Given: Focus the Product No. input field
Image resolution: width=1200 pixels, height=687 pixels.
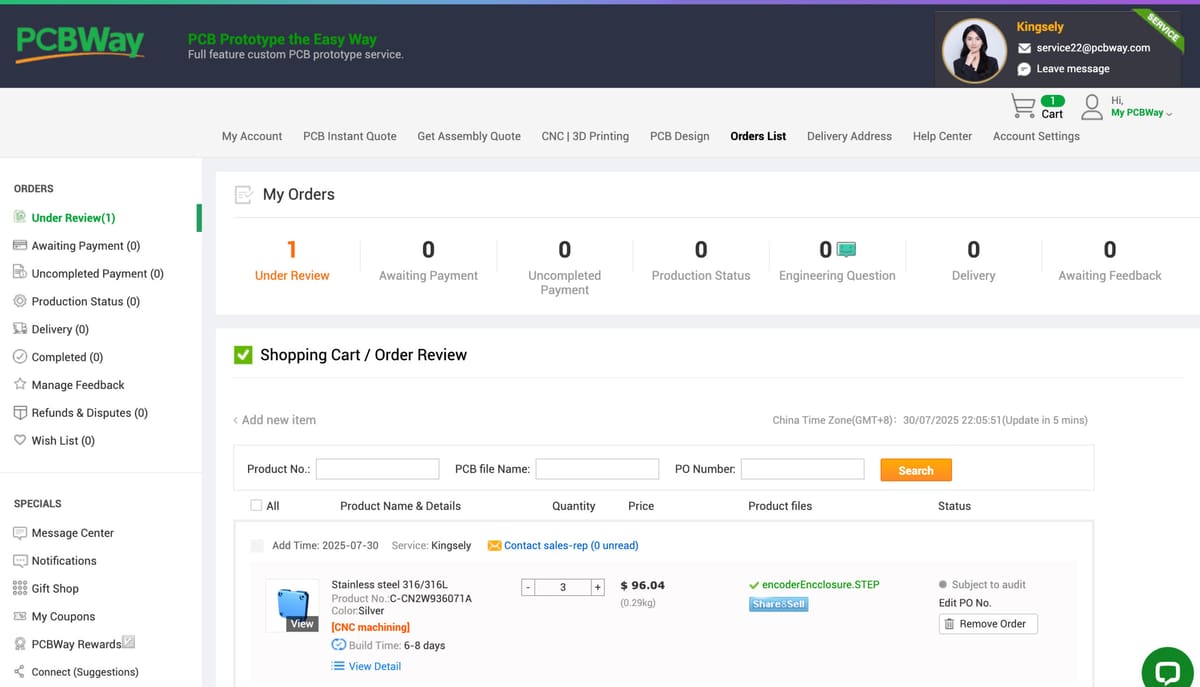Looking at the screenshot, I should pos(378,469).
